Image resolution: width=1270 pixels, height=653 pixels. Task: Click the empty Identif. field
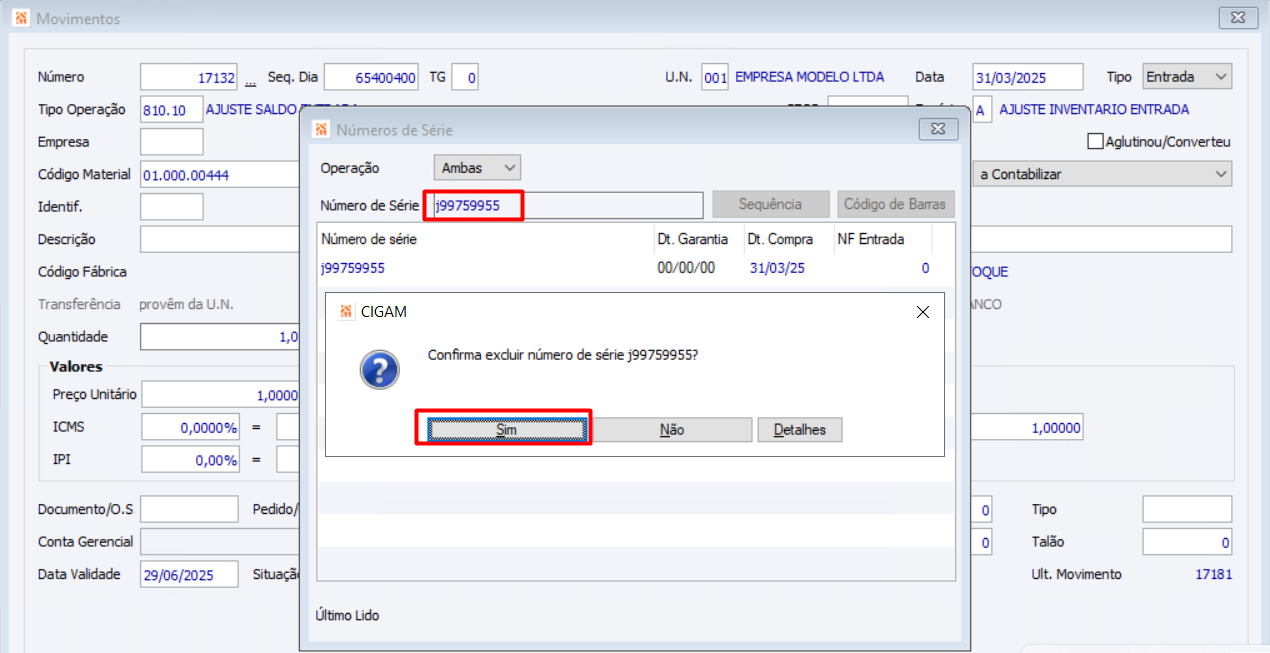(172, 207)
